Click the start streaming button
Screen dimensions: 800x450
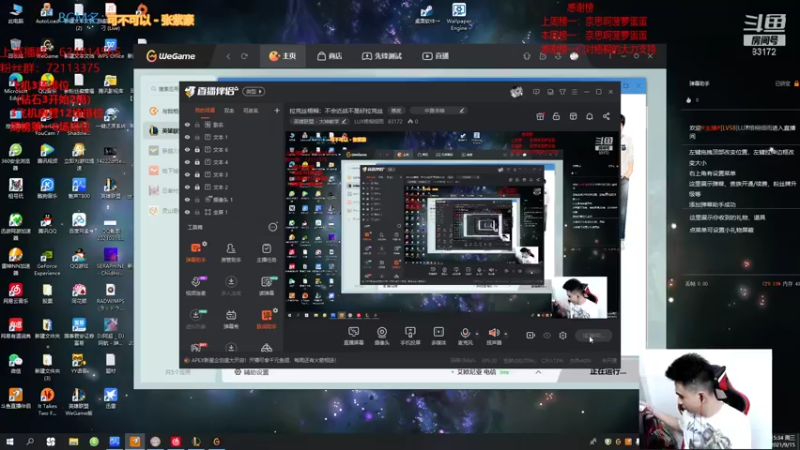point(593,335)
